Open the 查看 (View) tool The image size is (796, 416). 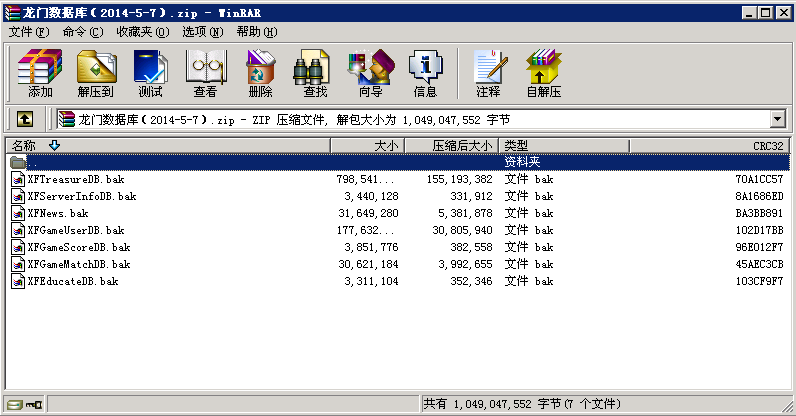click(205, 73)
